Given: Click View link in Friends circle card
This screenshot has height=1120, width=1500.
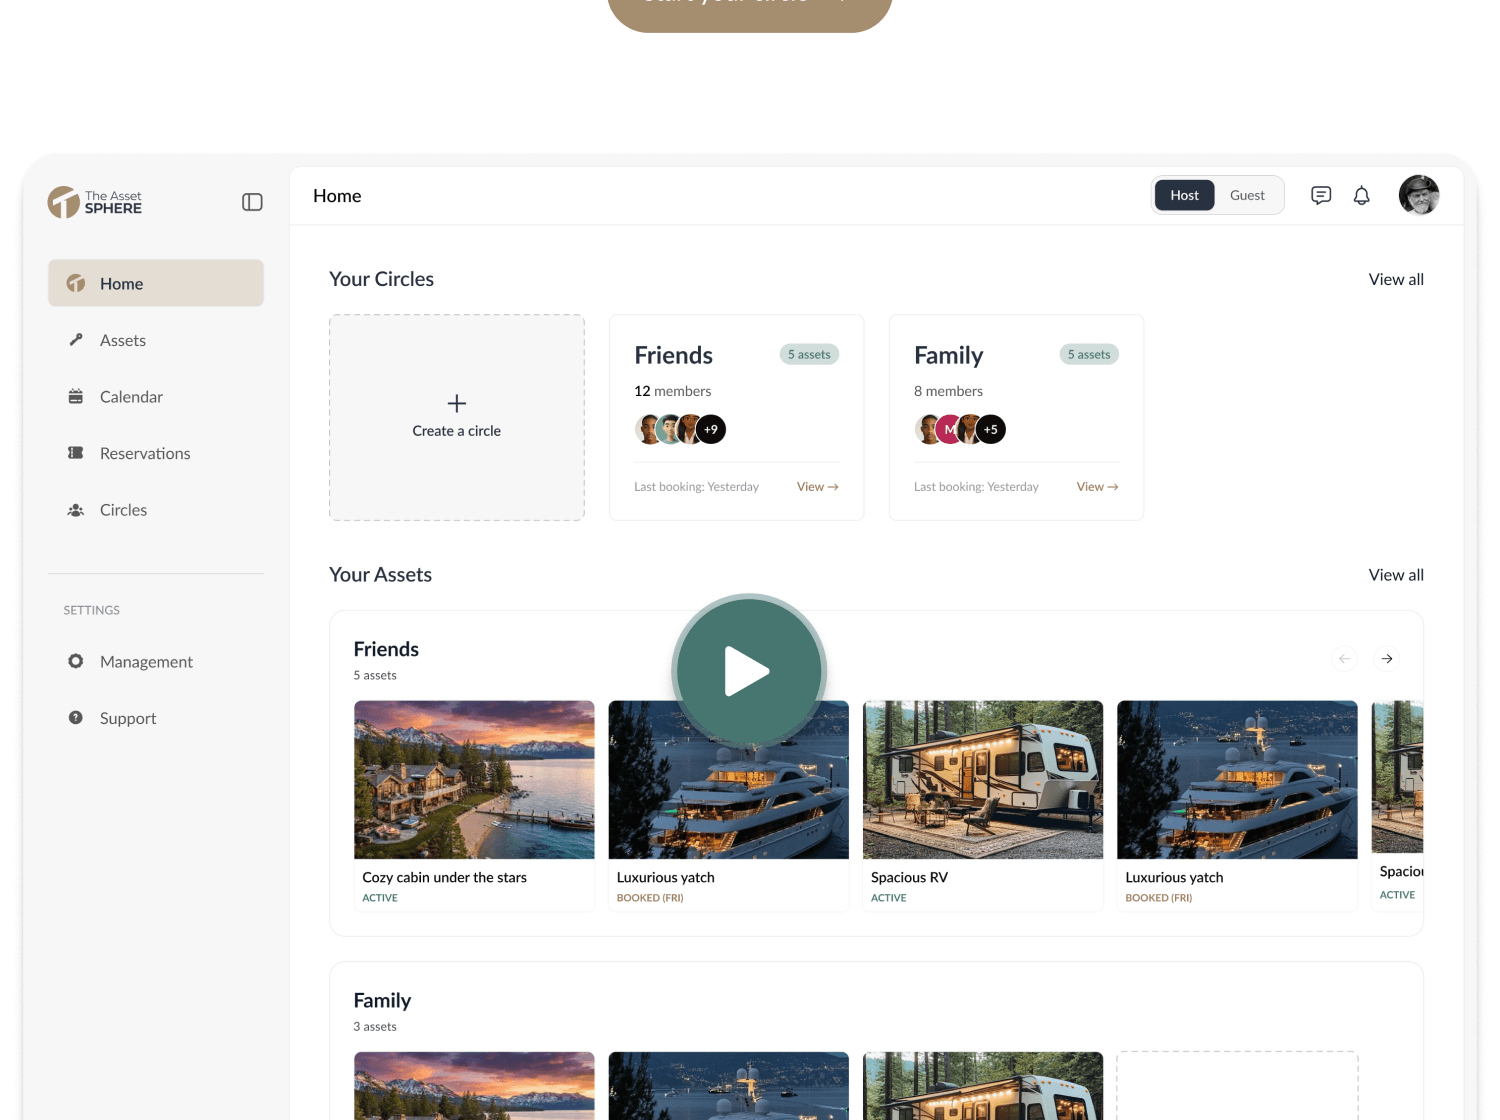Looking at the screenshot, I should [818, 487].
